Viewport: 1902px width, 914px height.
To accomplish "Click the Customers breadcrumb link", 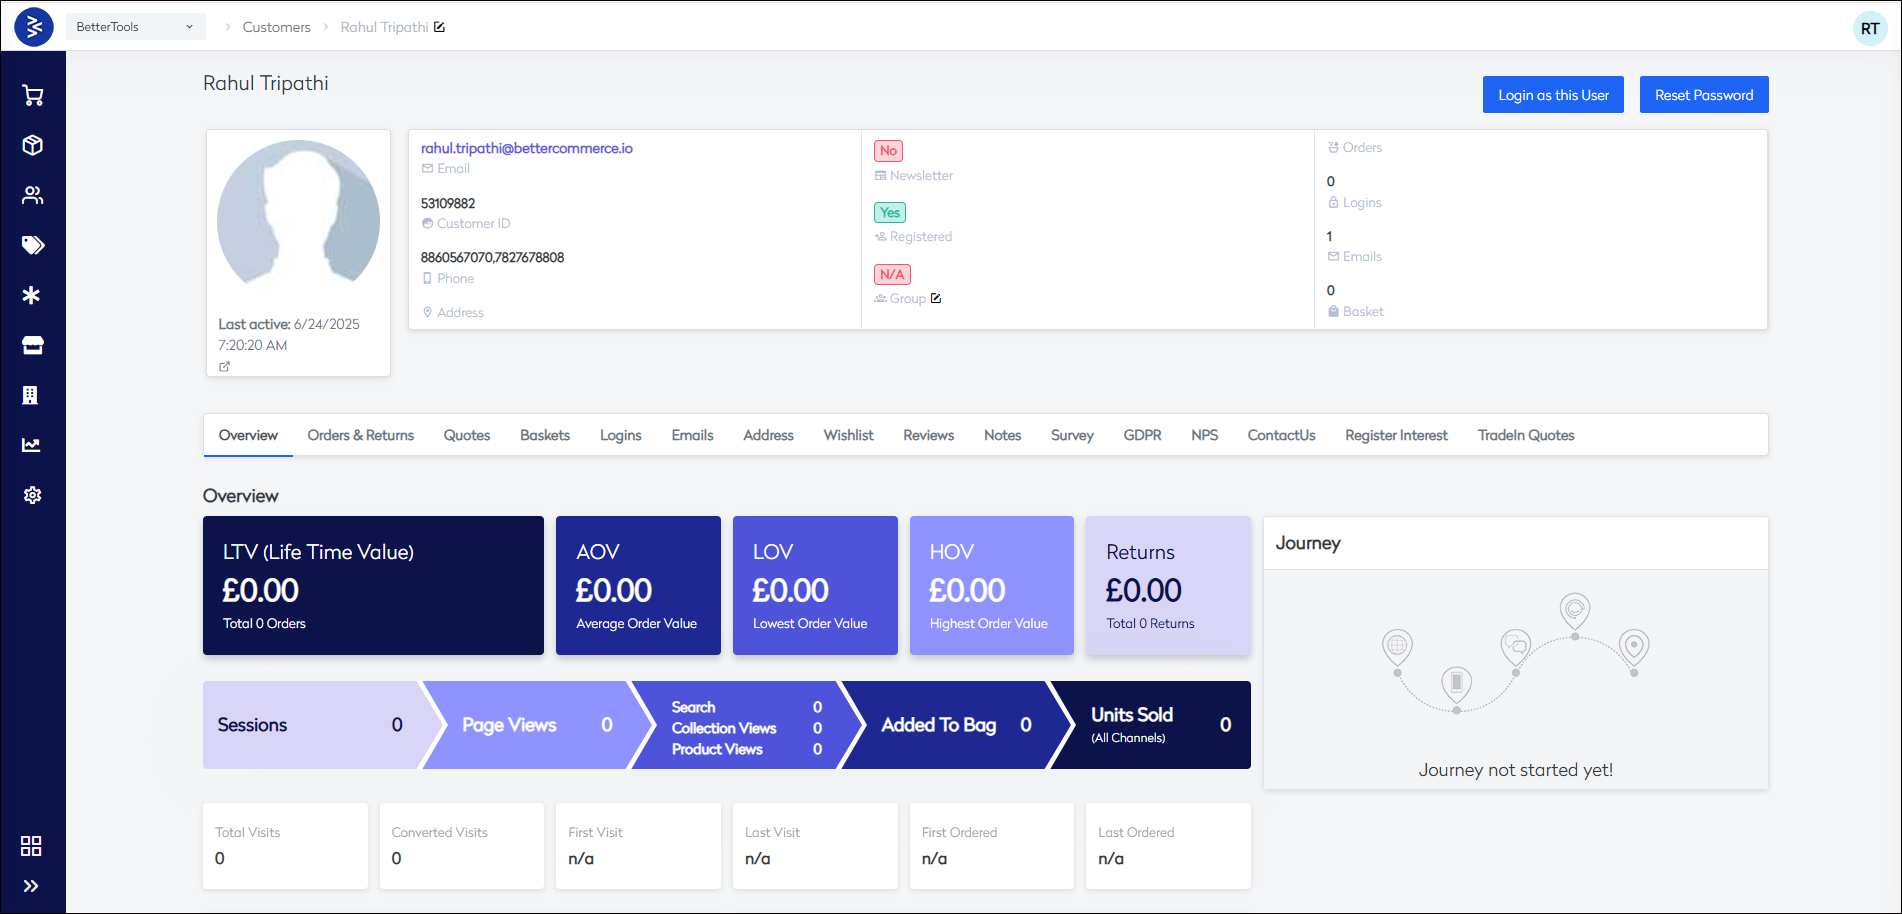I will tap(276, 27).
